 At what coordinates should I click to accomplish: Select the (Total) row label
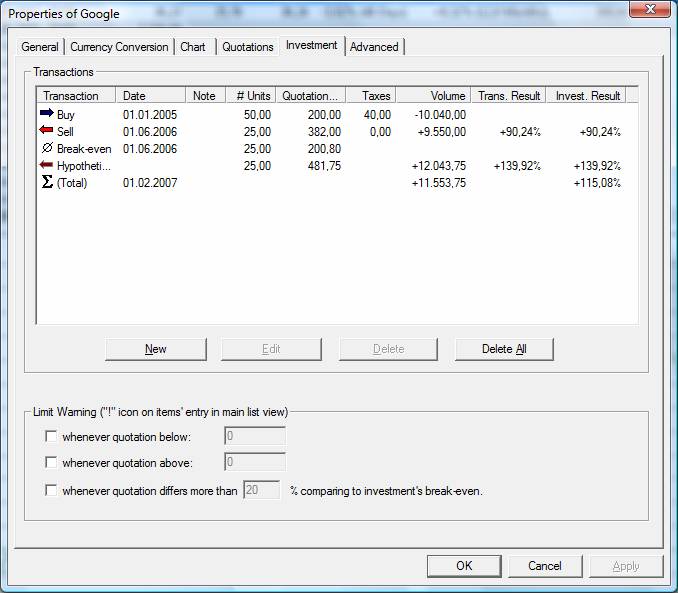click(72, 183)
